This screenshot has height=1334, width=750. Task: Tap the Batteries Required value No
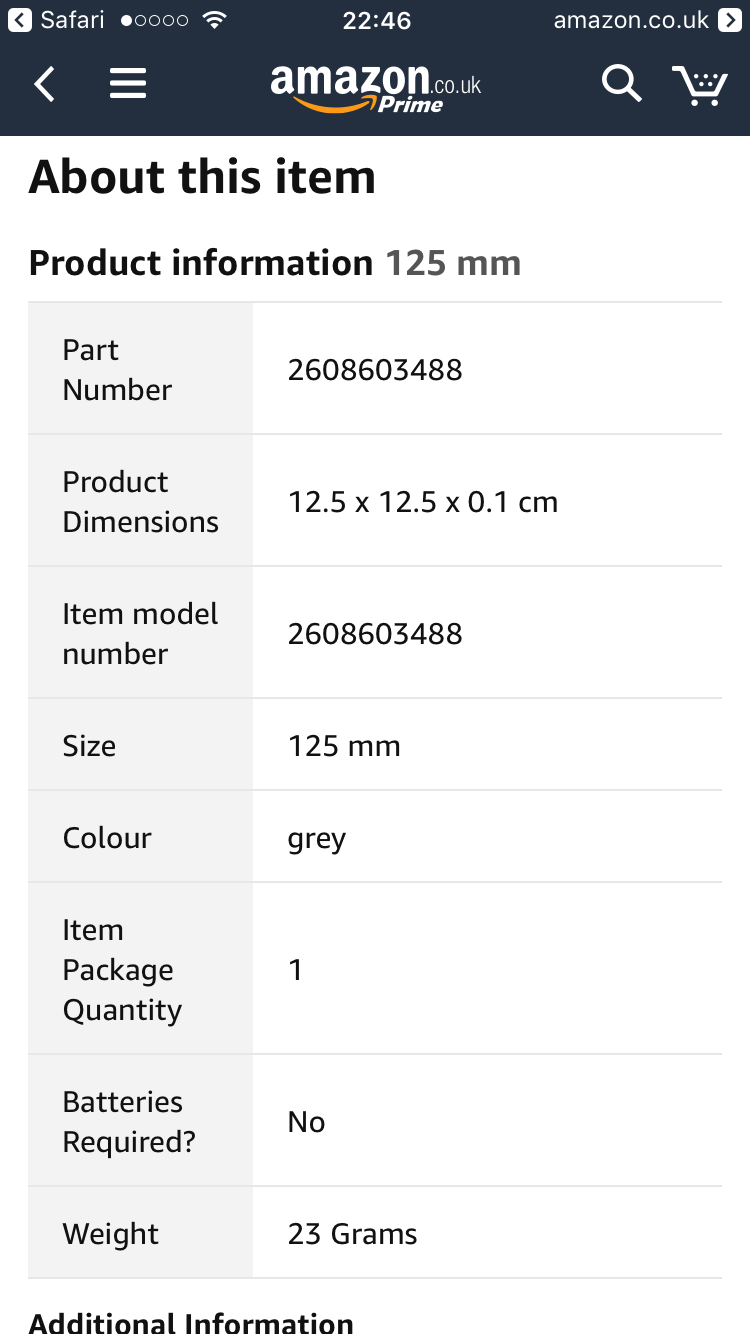pyautogui.click(x=306, y=1122)
